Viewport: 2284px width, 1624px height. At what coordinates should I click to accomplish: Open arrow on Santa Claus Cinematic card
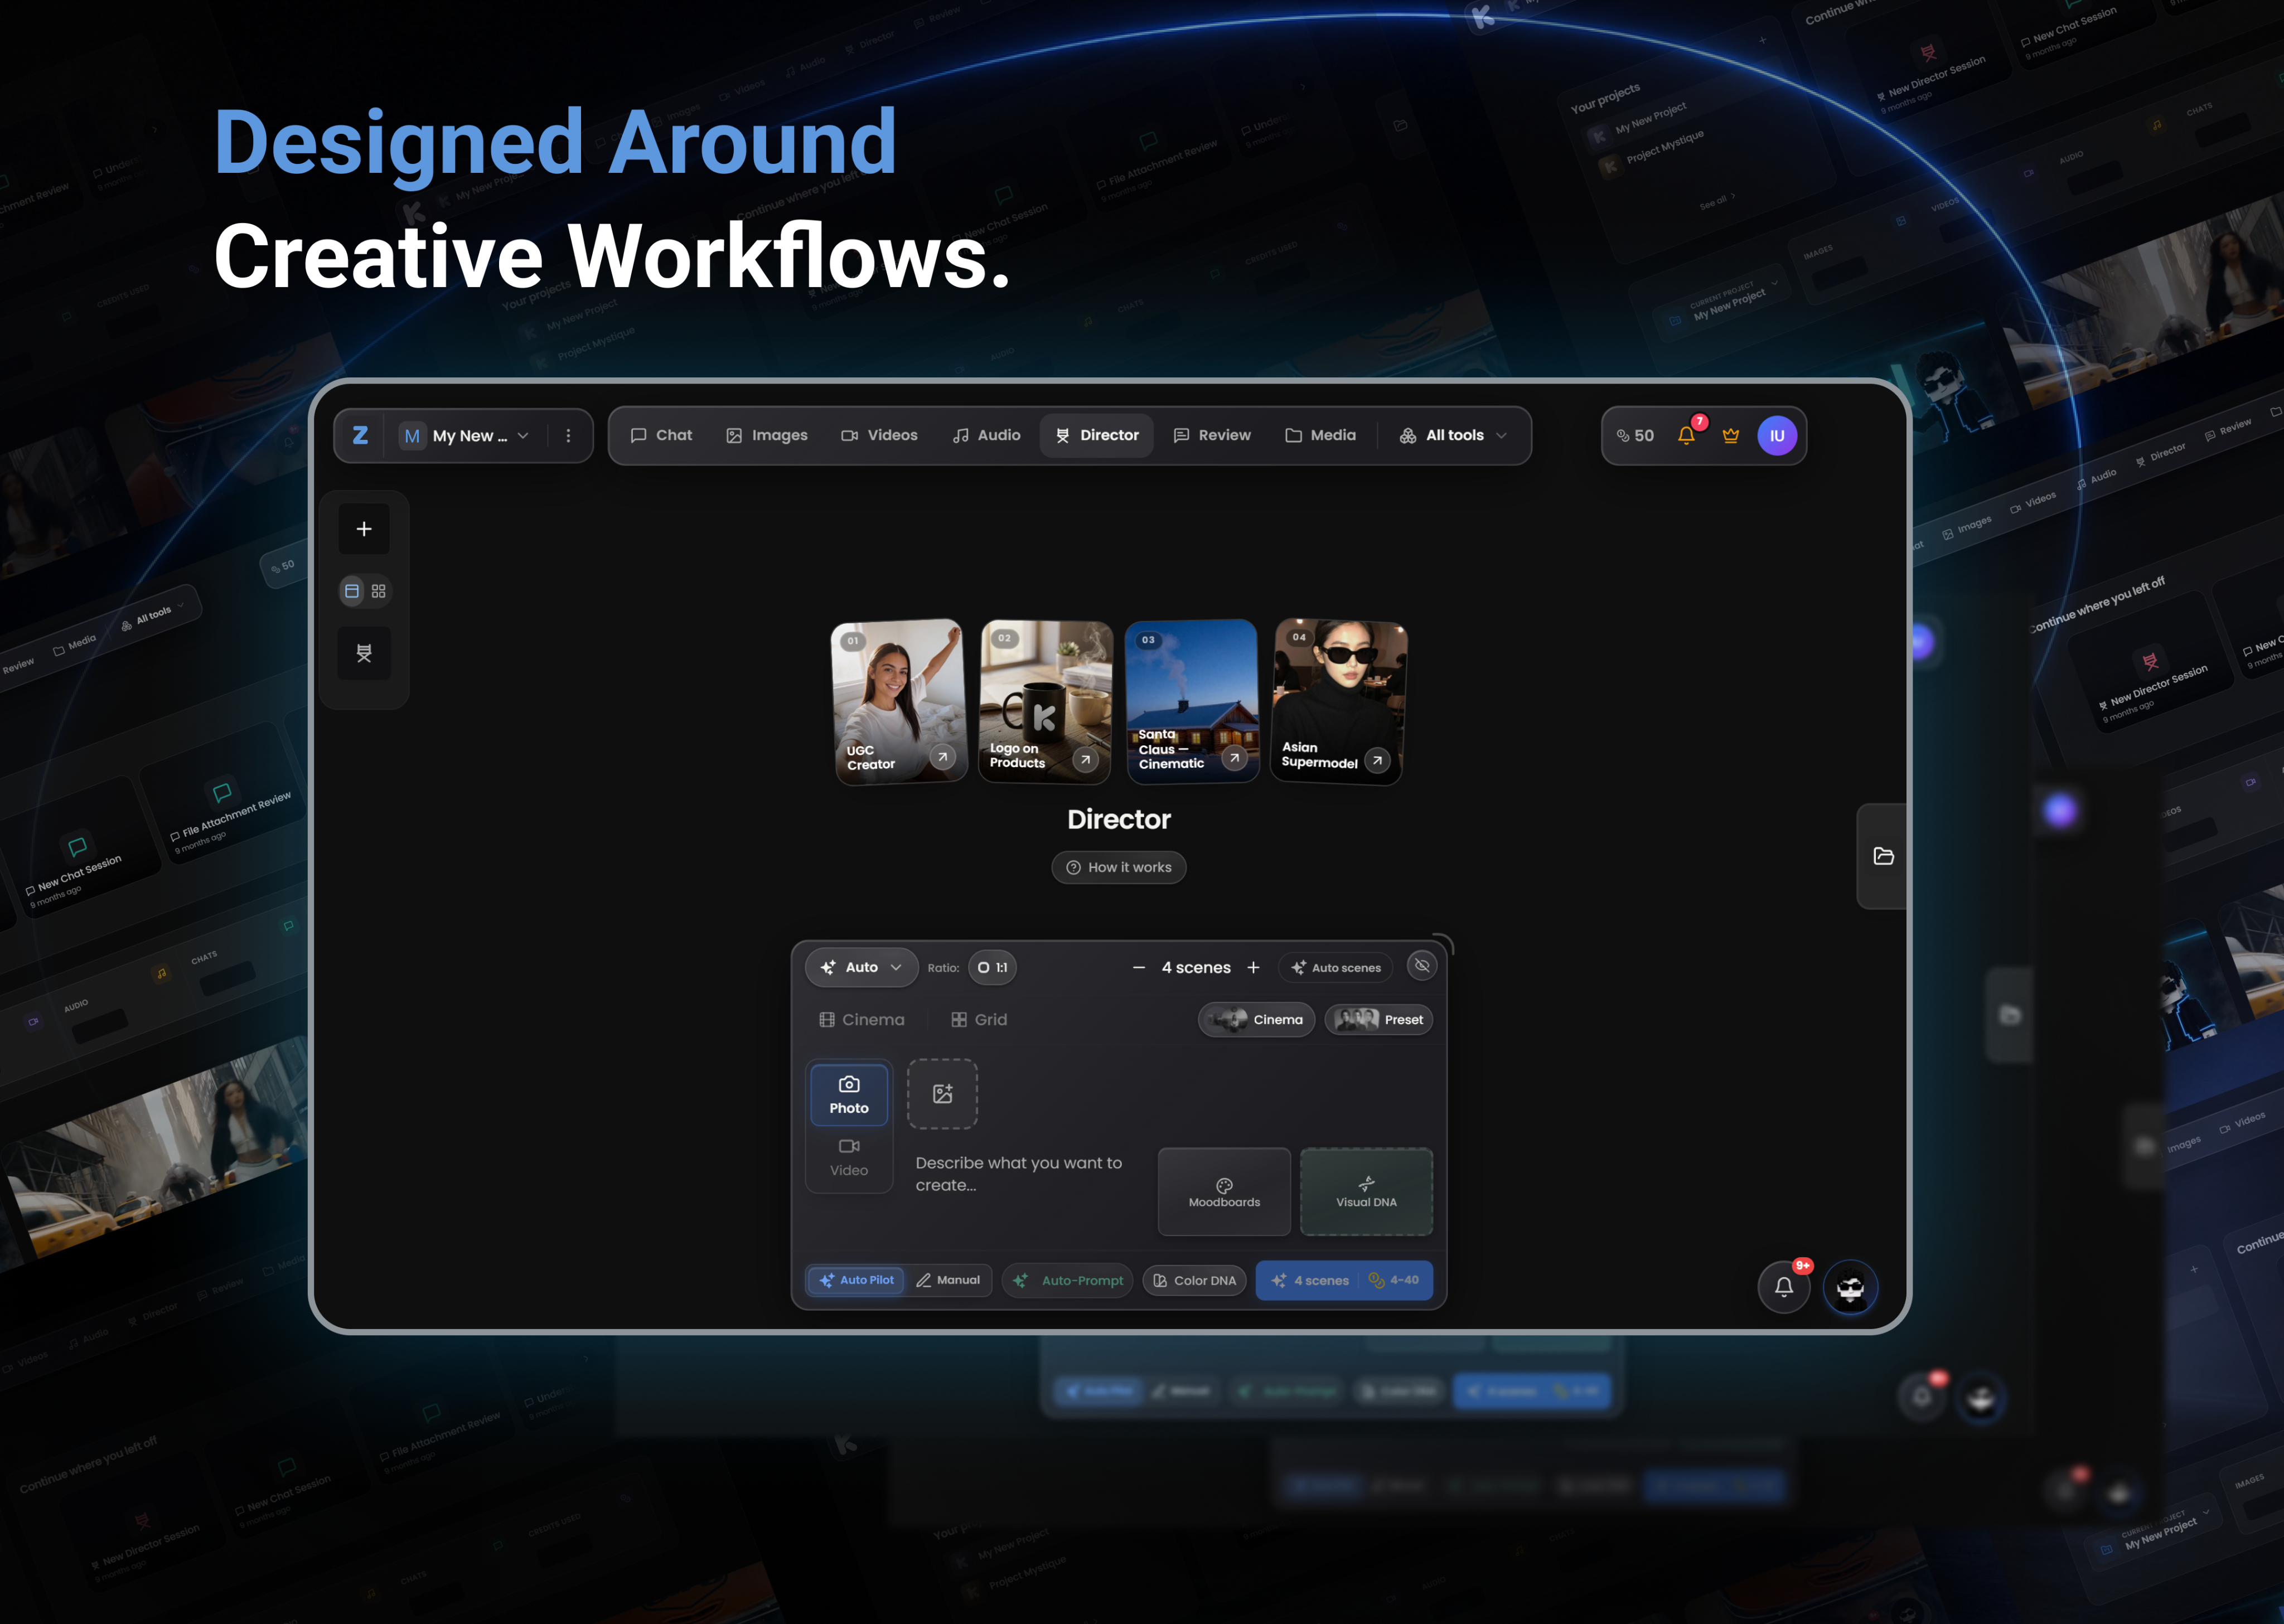(x=1234, y=758)
